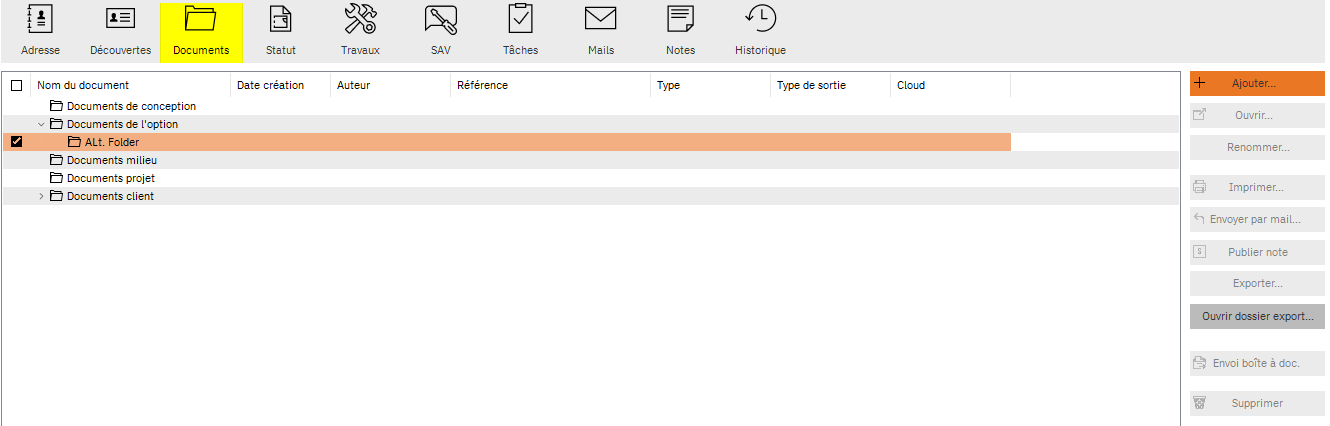The width and height of the screenshot is (1330, 426).
Task: Click the Exporter... button
Action: tap(1257, 284)
